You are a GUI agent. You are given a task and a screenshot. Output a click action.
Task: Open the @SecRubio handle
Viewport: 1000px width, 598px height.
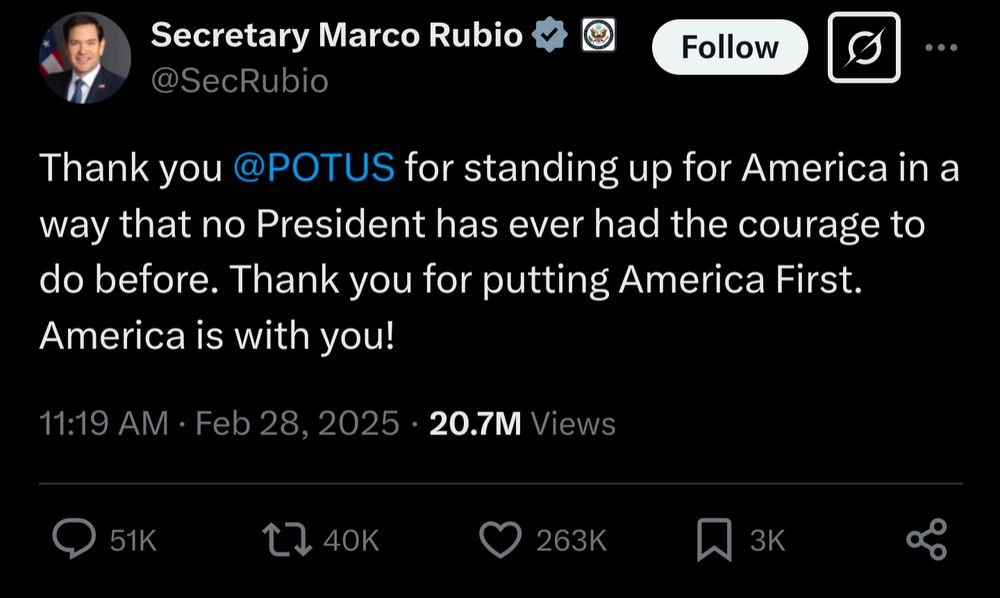coord(240,81)
